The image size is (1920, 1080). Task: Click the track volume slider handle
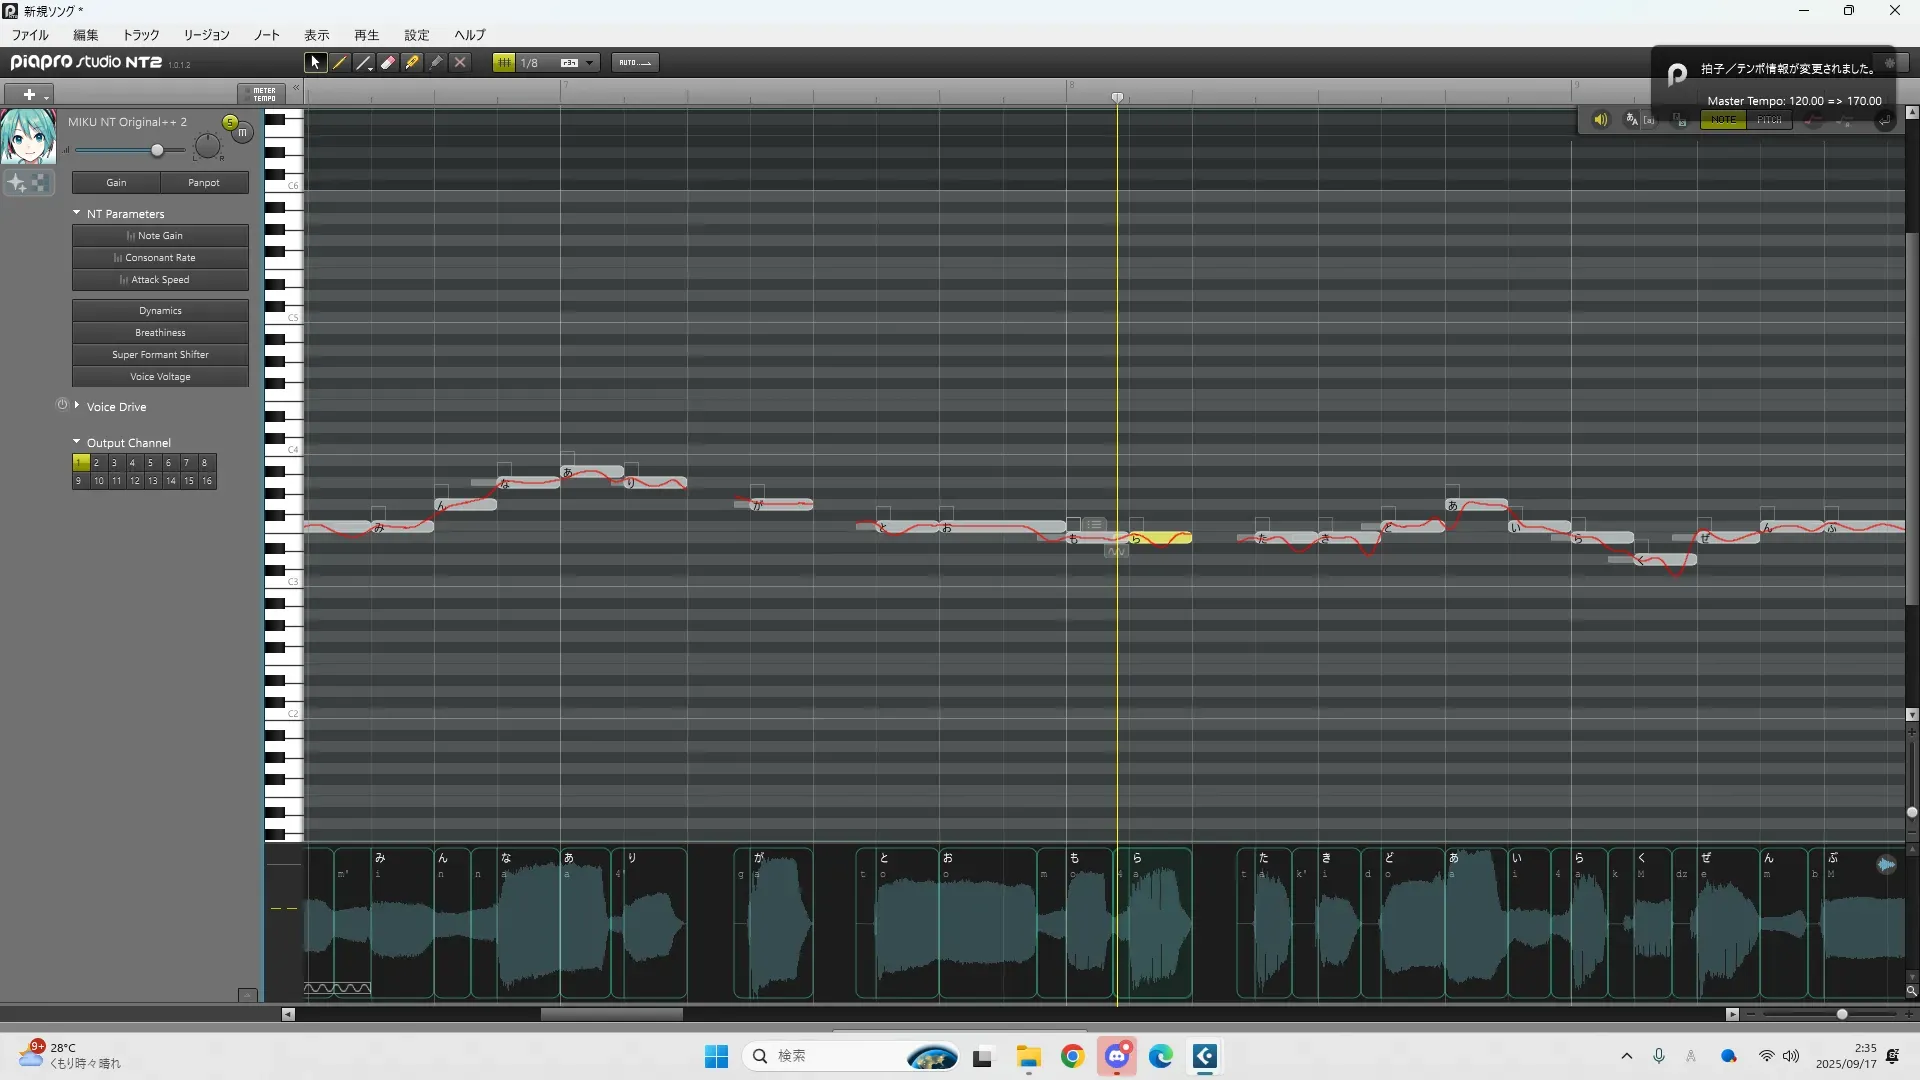pyautogui.click(x=157, y=150)
